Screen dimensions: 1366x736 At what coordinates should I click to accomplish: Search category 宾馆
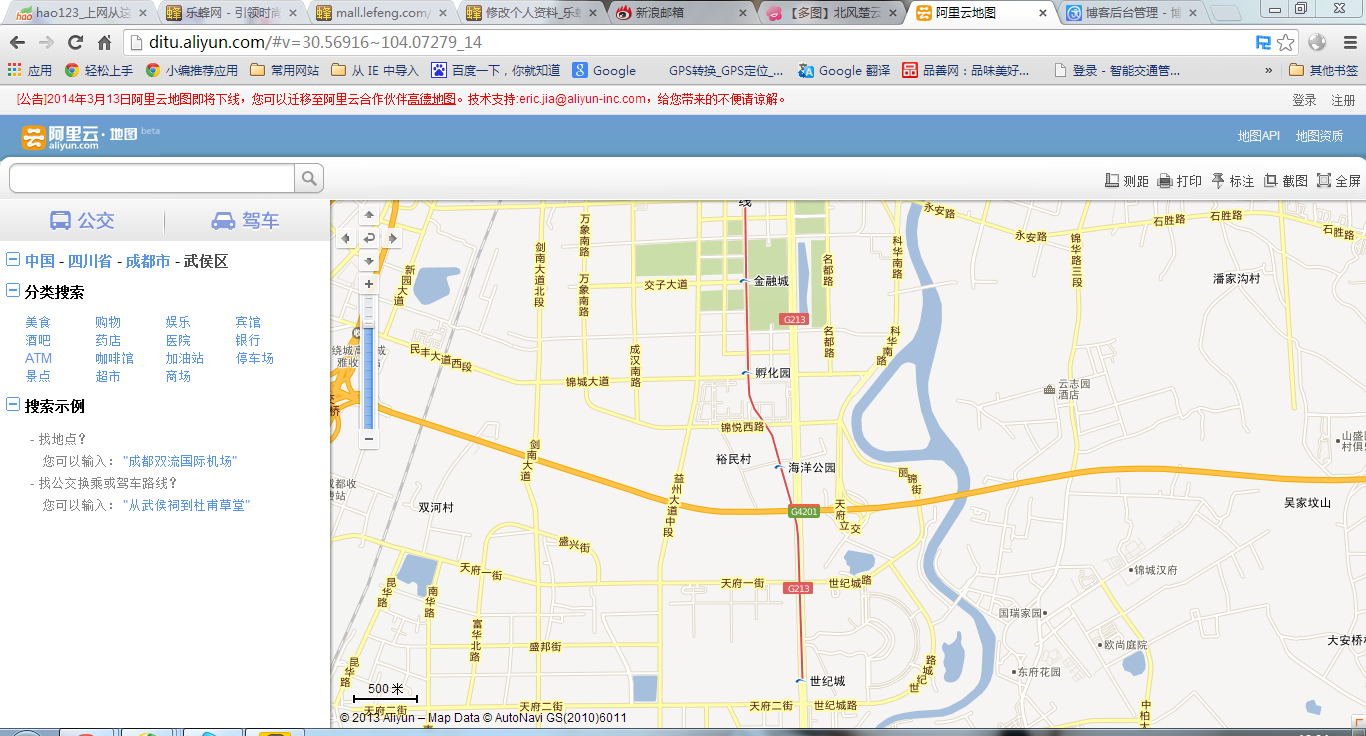[248, 322]
